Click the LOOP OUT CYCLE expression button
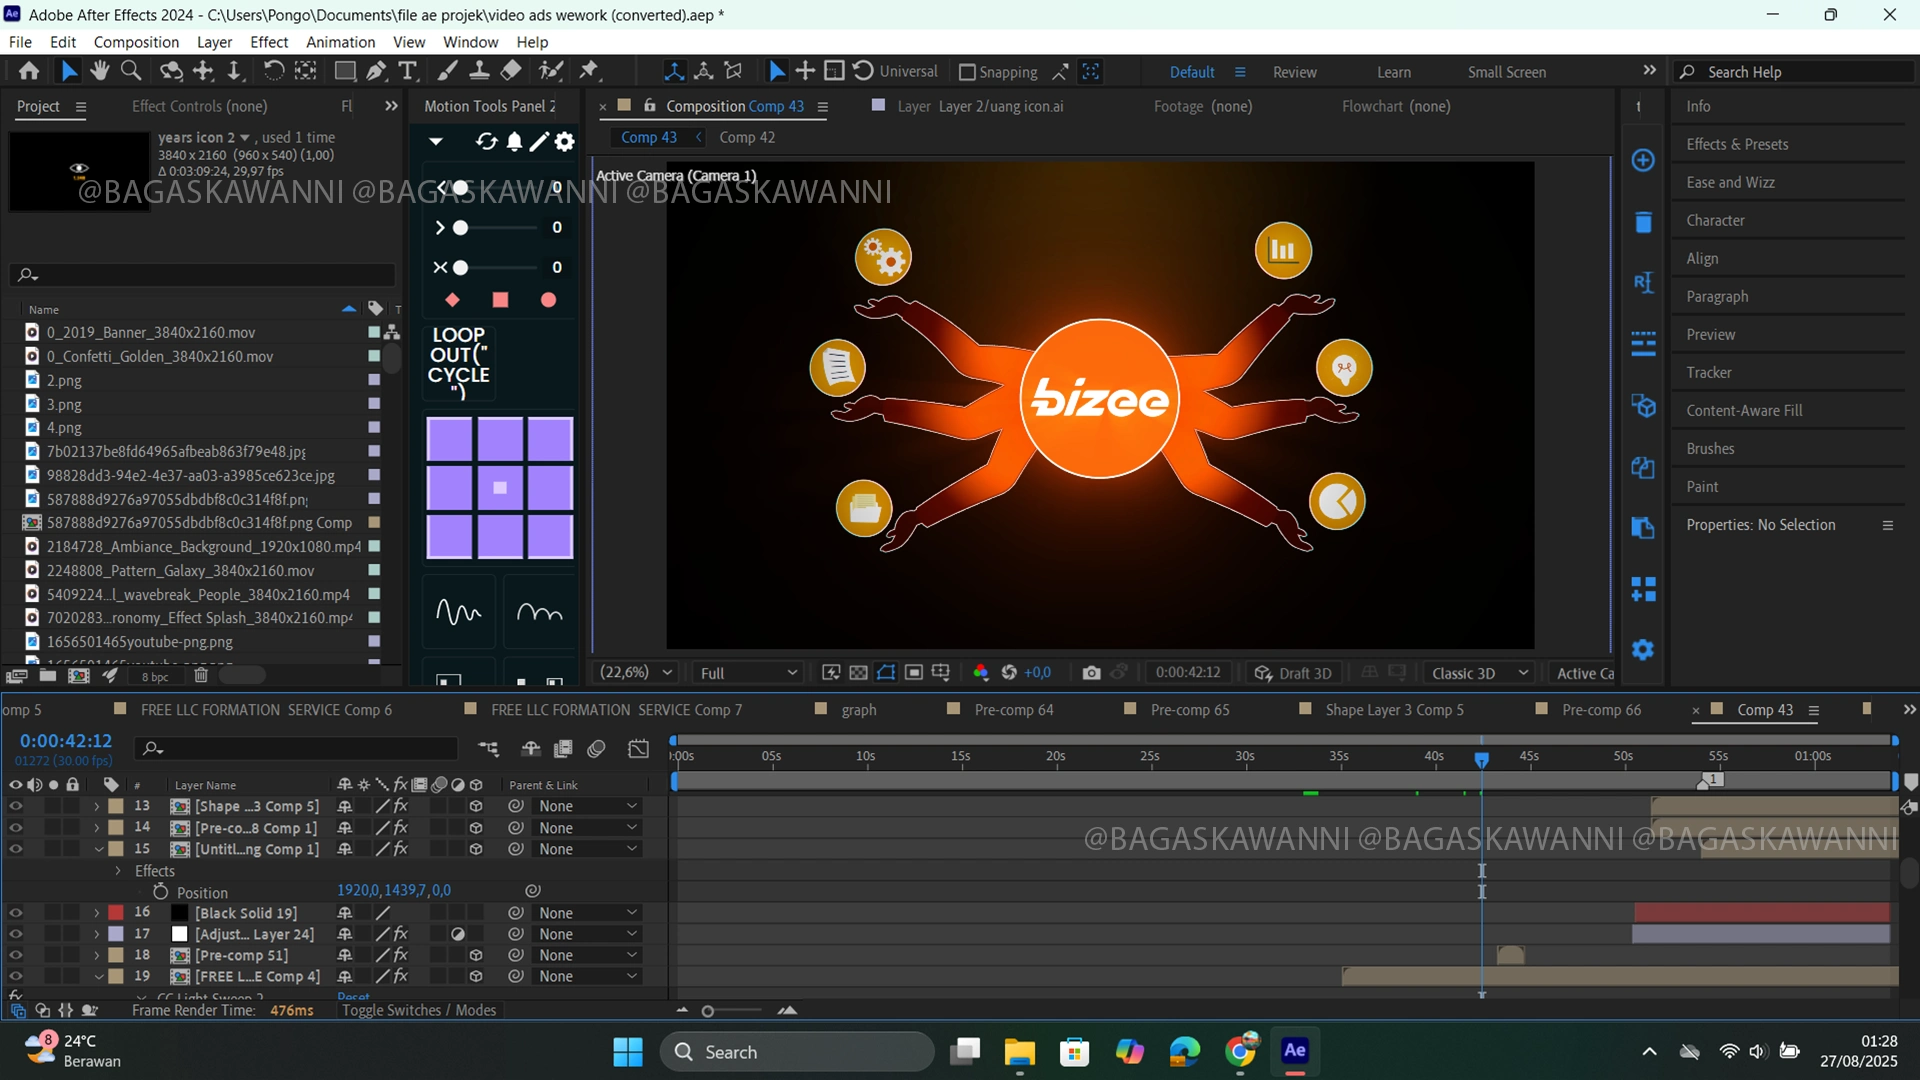Viewport: 1920px width, 1080px height. coord(459,362)
